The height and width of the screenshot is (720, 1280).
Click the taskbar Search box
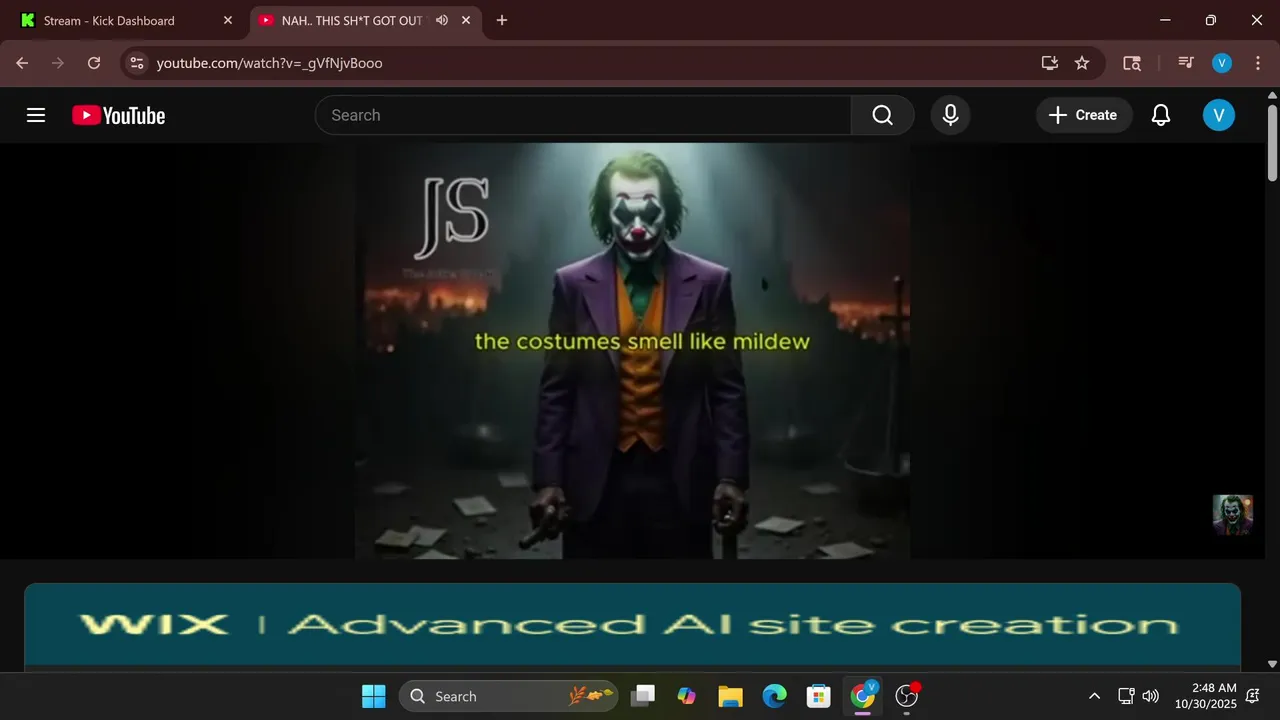508,696
